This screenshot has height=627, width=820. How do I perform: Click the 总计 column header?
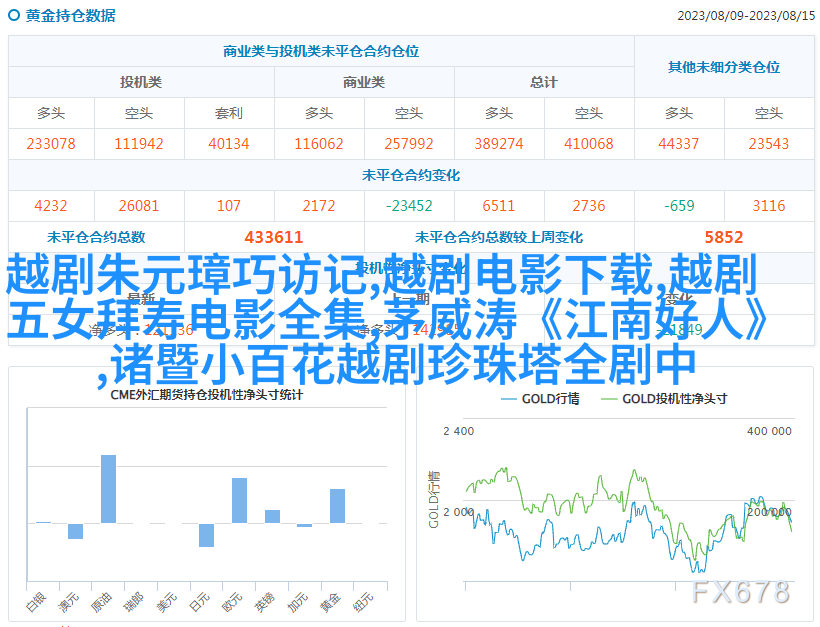coord(543,82)
